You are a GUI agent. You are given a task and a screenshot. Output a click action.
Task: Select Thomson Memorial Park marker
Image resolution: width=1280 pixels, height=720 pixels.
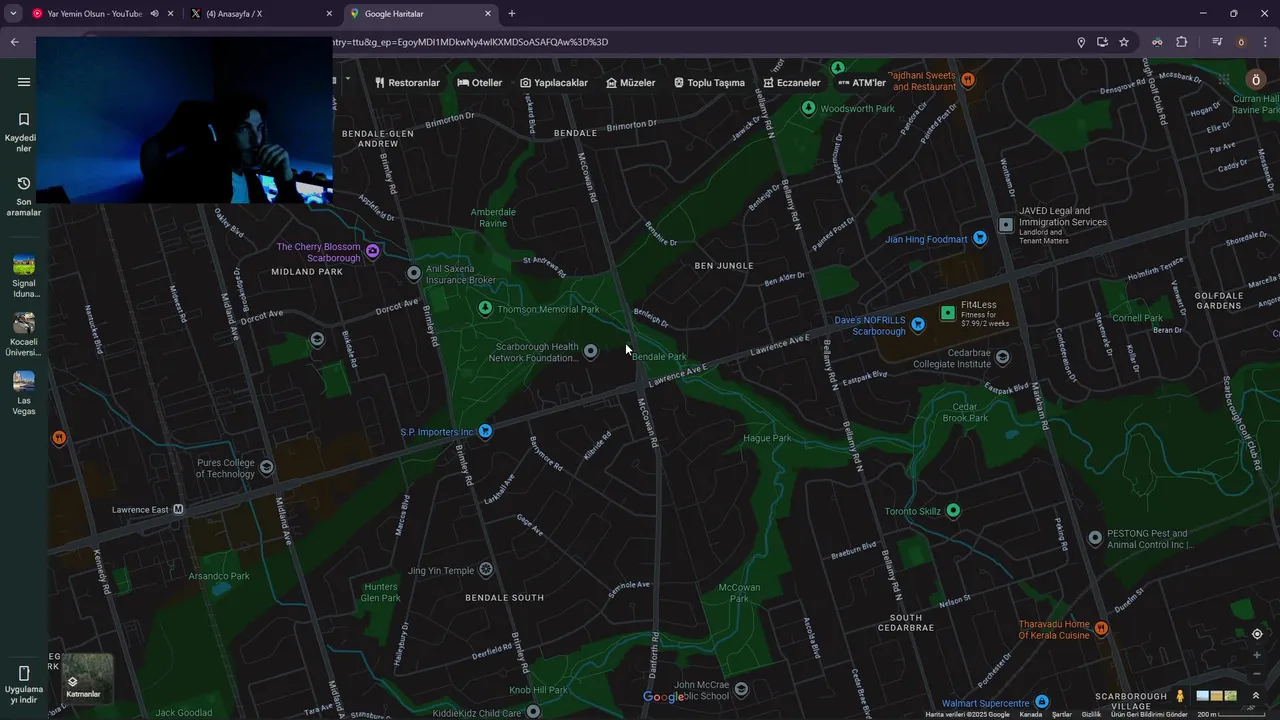[485, 308]
